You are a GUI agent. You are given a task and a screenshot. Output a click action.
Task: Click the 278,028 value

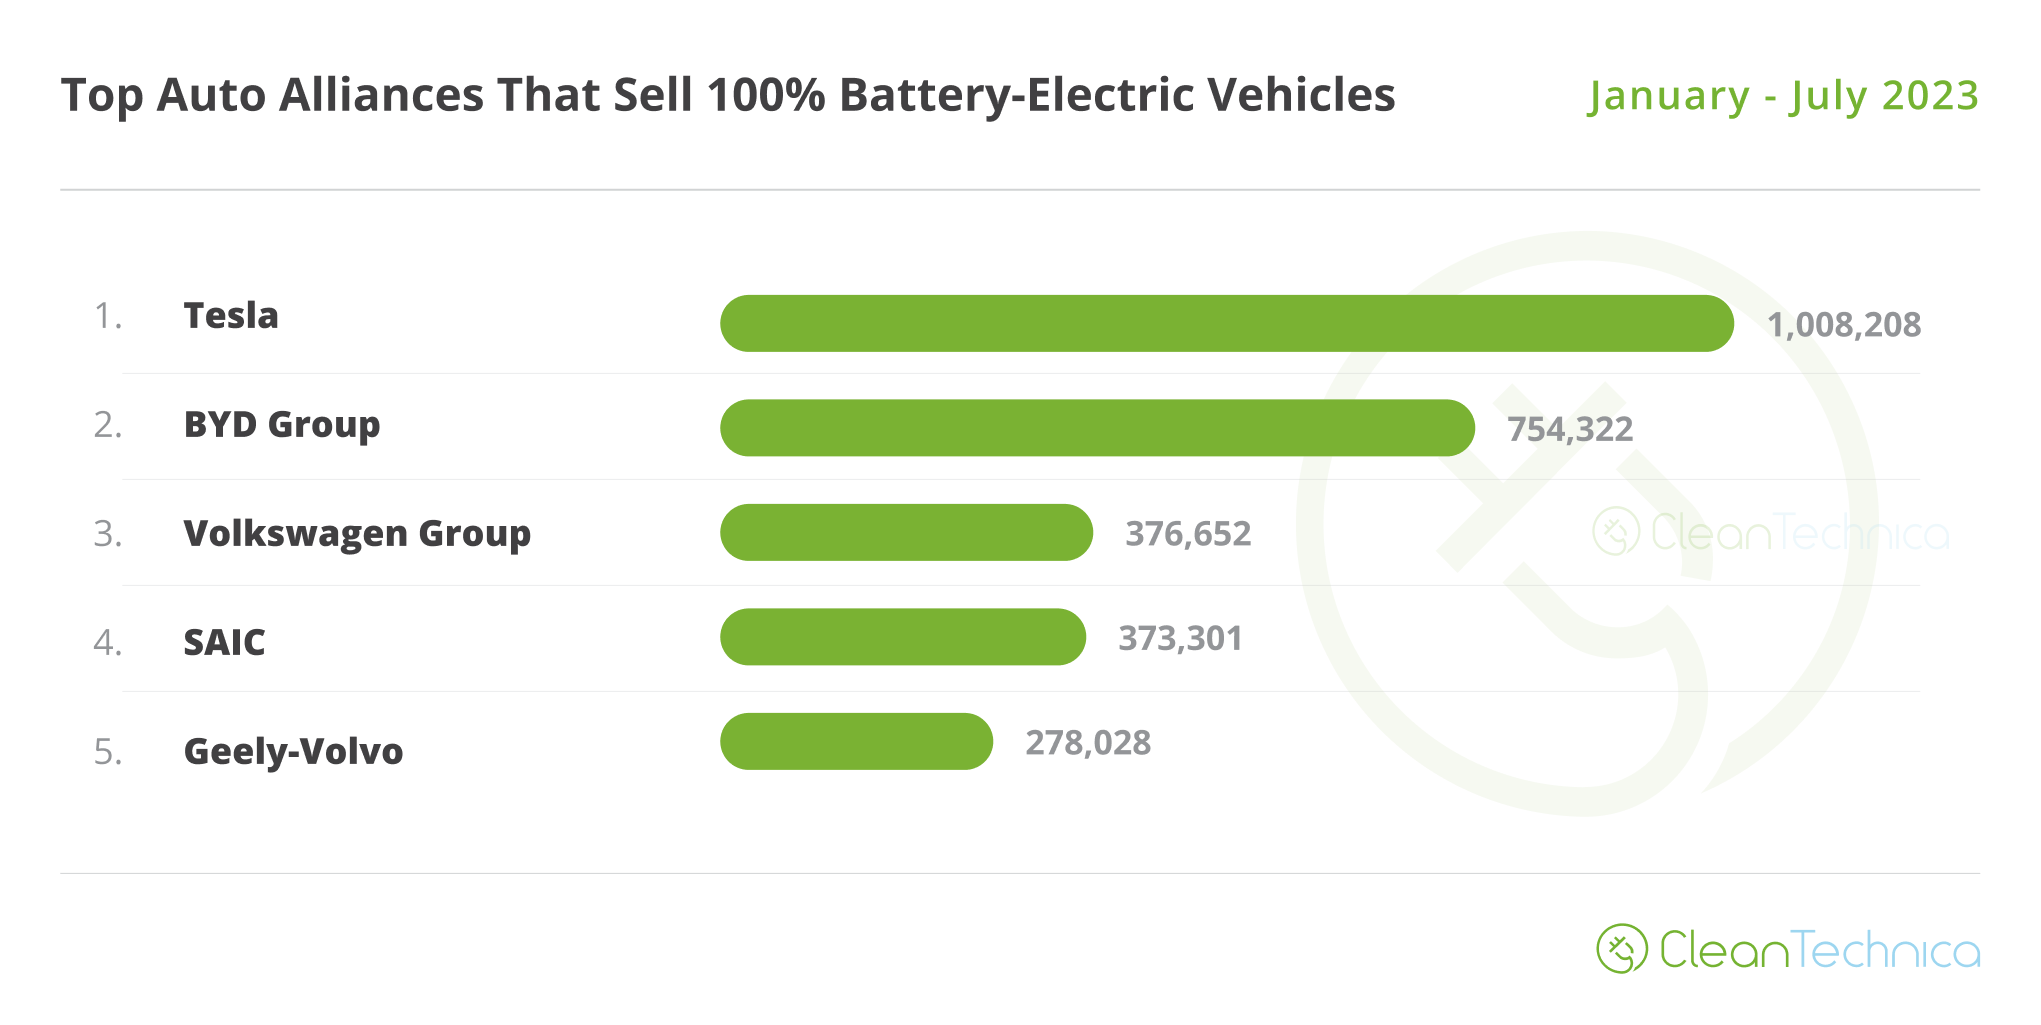coord(1088,743)
